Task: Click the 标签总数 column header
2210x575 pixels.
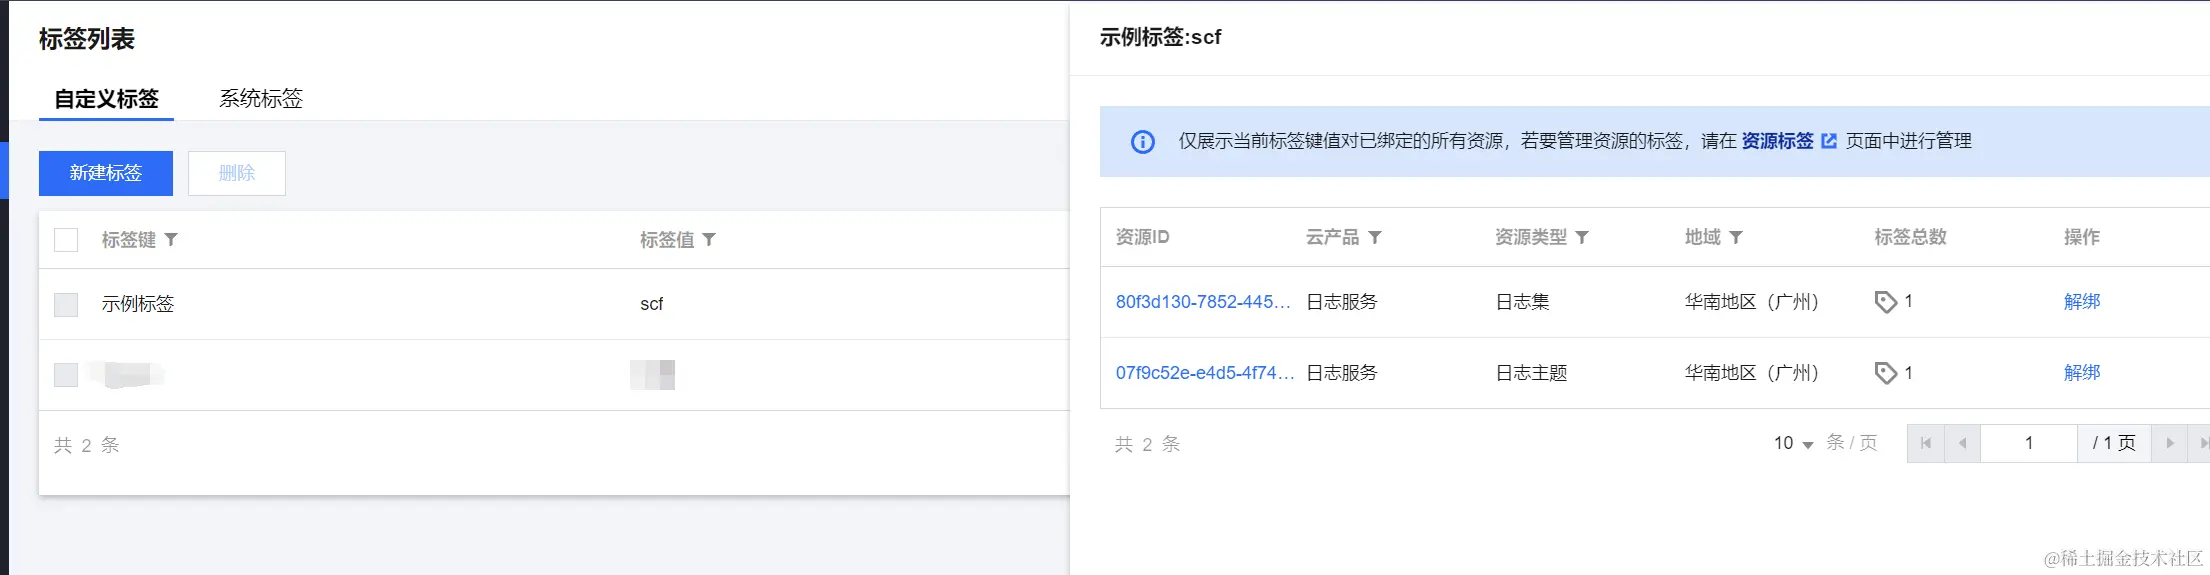Action: click(1910, 237)
